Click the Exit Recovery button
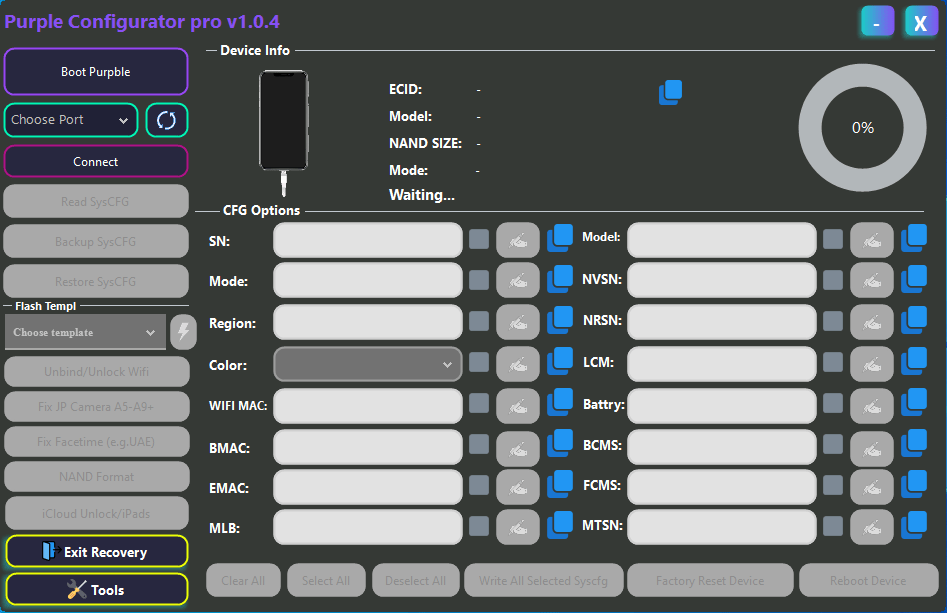The image size is (947, 613). coord(96,551)
